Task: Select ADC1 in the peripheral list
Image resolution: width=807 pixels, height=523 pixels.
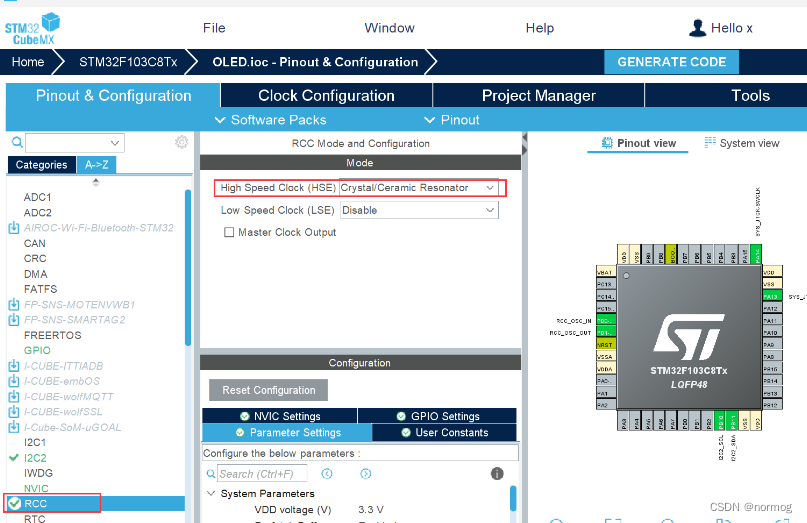Action: (x=38, y=197)
